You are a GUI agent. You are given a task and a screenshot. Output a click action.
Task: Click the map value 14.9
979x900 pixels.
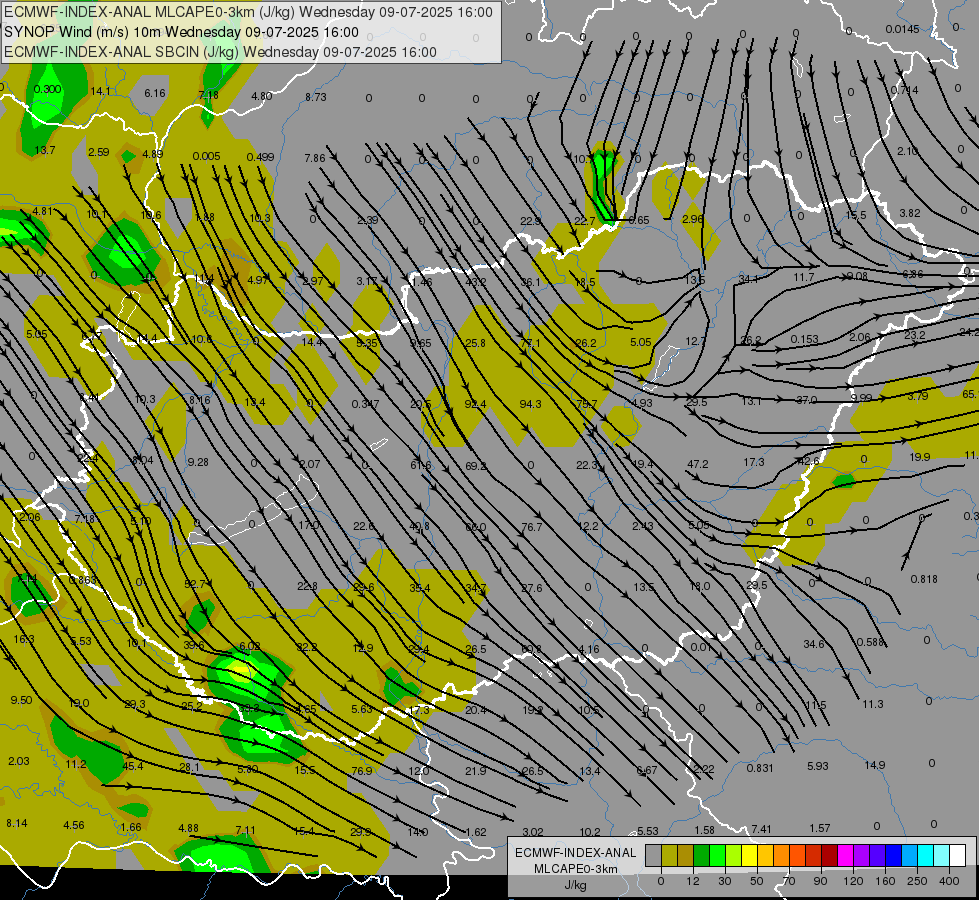[875, 765]
